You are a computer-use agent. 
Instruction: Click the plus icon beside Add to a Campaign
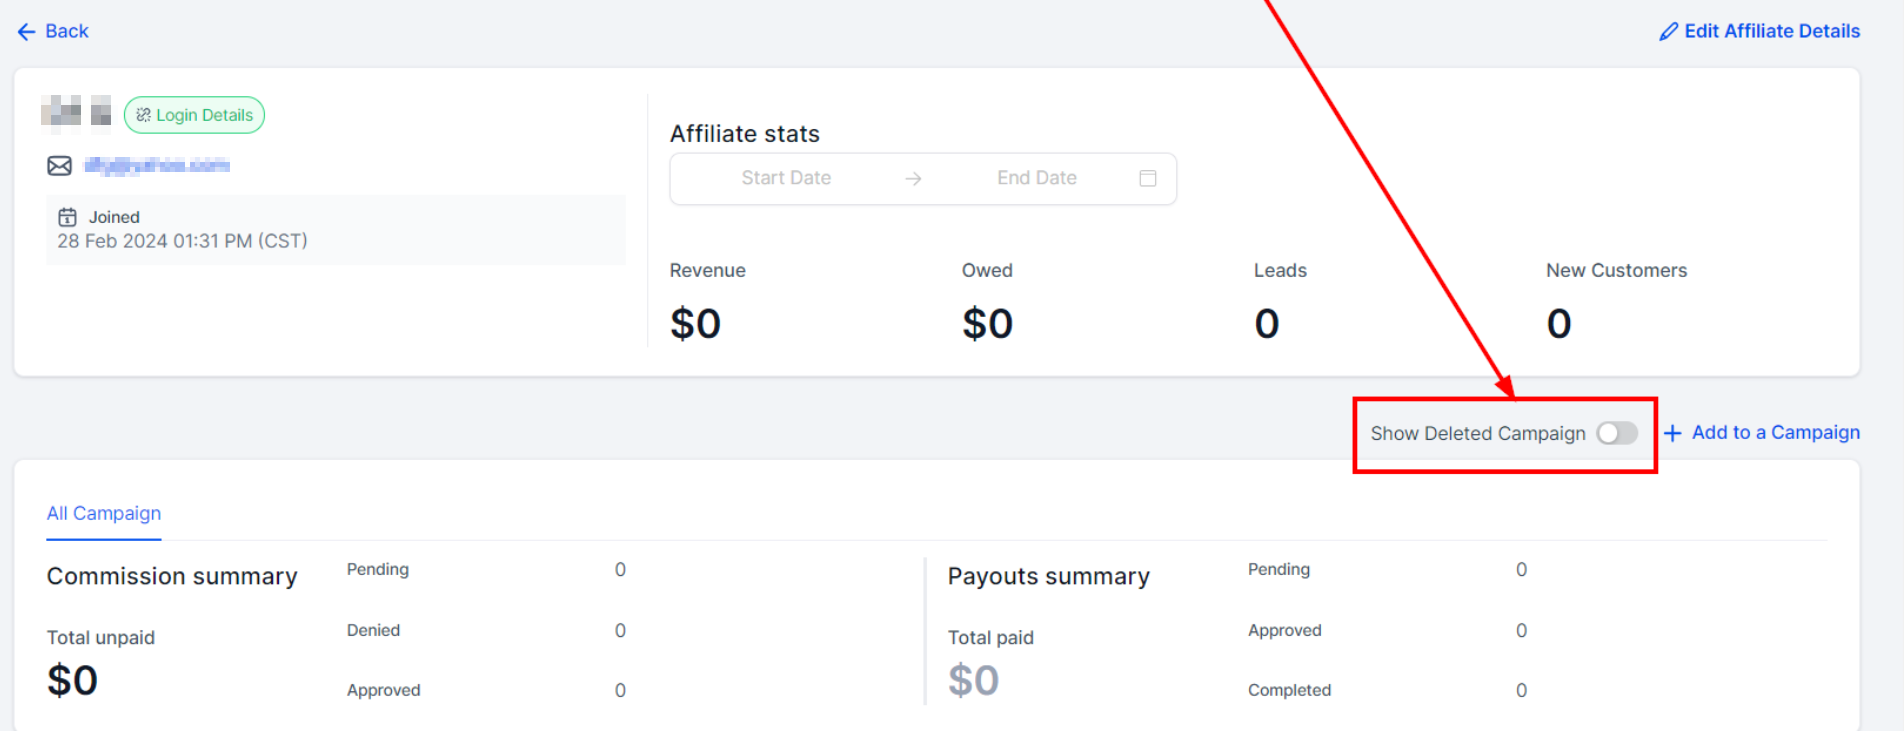(x=1672, y=433)
